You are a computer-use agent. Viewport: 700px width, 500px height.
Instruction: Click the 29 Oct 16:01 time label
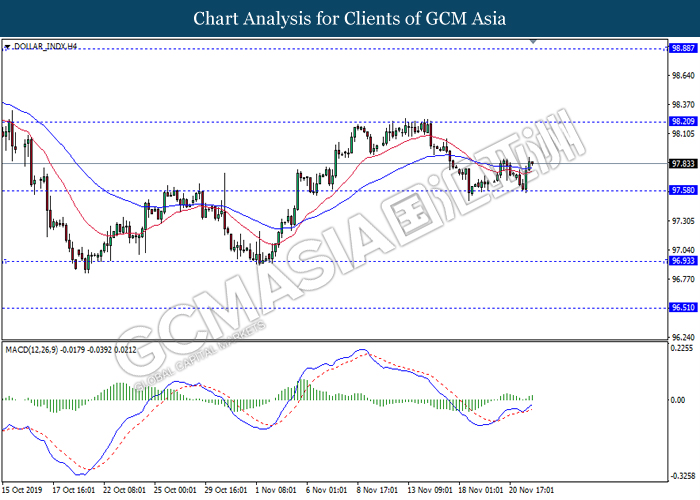click(226, 490)
